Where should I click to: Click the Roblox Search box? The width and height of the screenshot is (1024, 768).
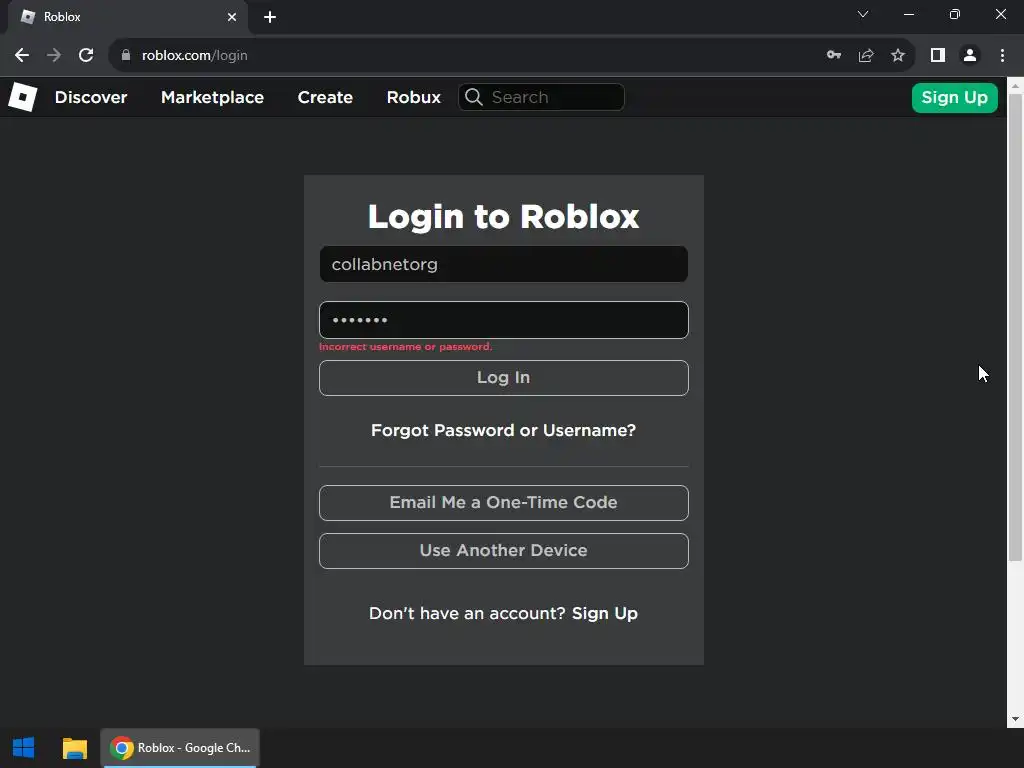pos(541,97)
